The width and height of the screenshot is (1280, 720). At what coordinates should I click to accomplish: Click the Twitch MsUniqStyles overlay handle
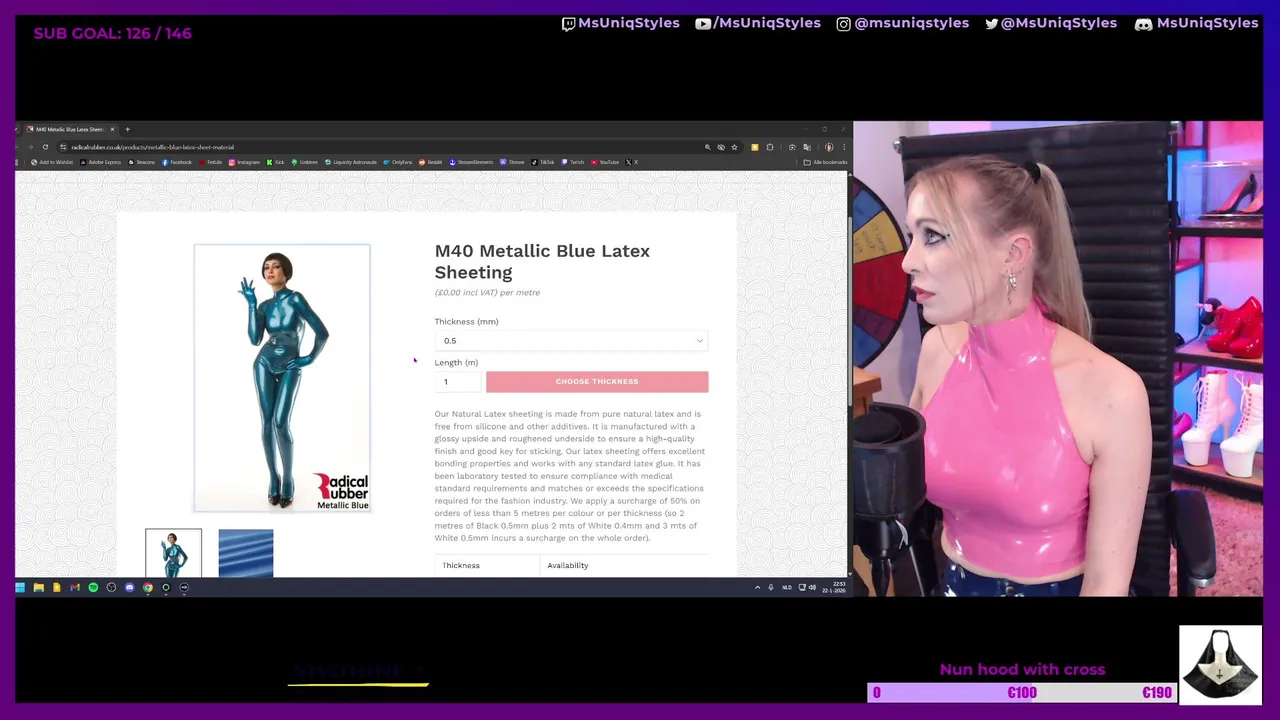tap(620, 23)
